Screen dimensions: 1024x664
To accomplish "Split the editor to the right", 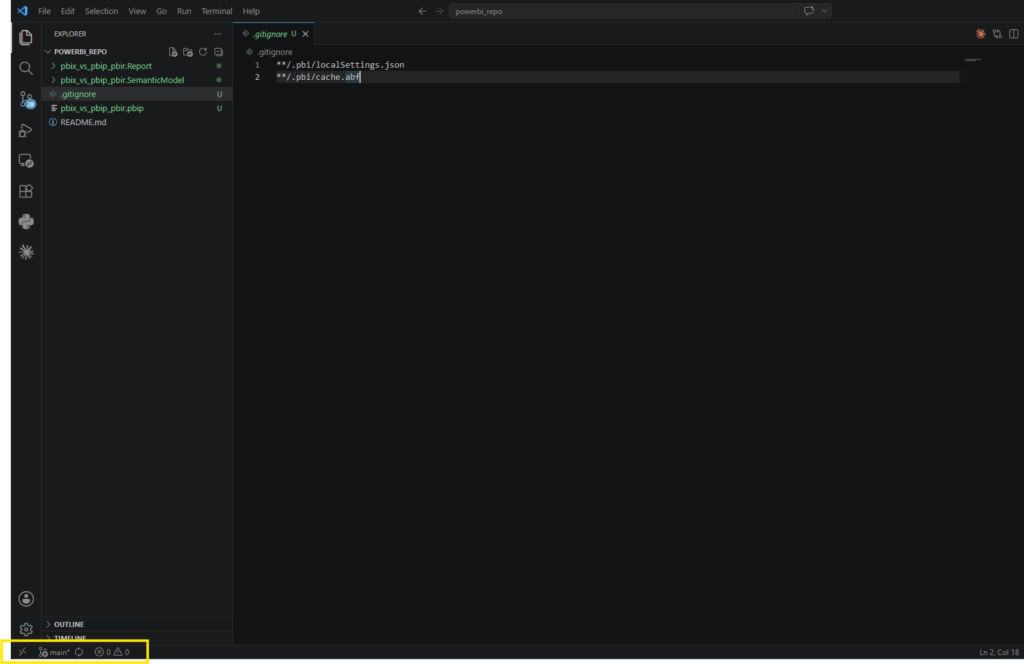I will point(1014,34).
